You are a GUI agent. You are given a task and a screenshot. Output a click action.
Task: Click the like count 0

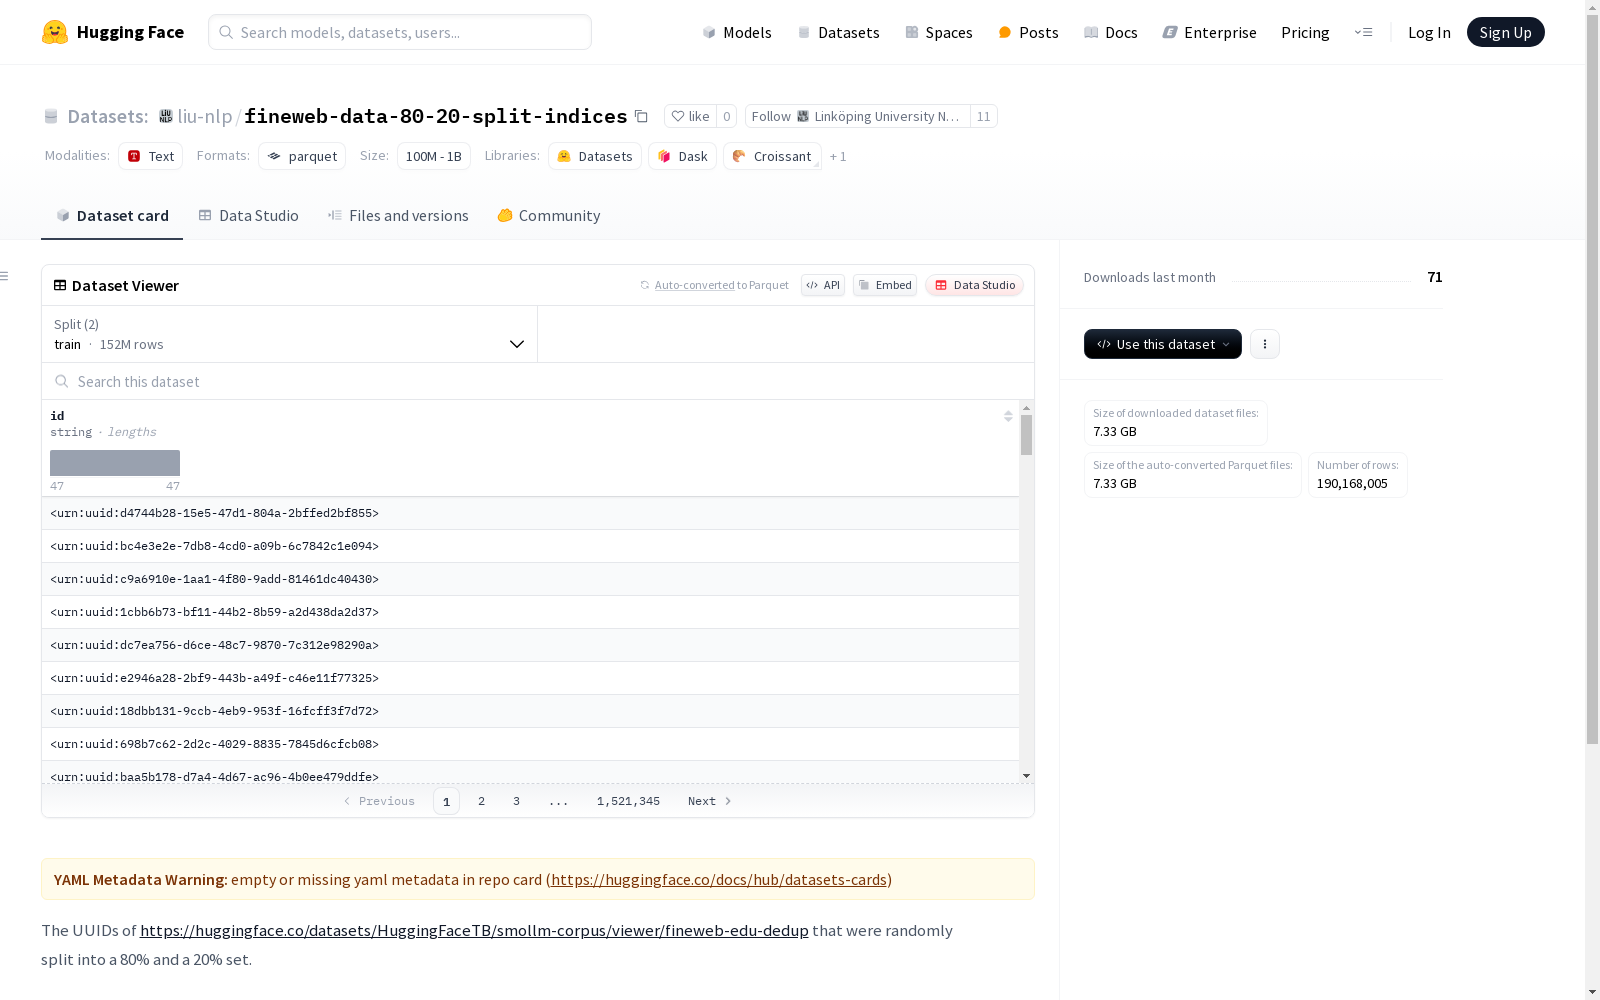coord(727,117)
